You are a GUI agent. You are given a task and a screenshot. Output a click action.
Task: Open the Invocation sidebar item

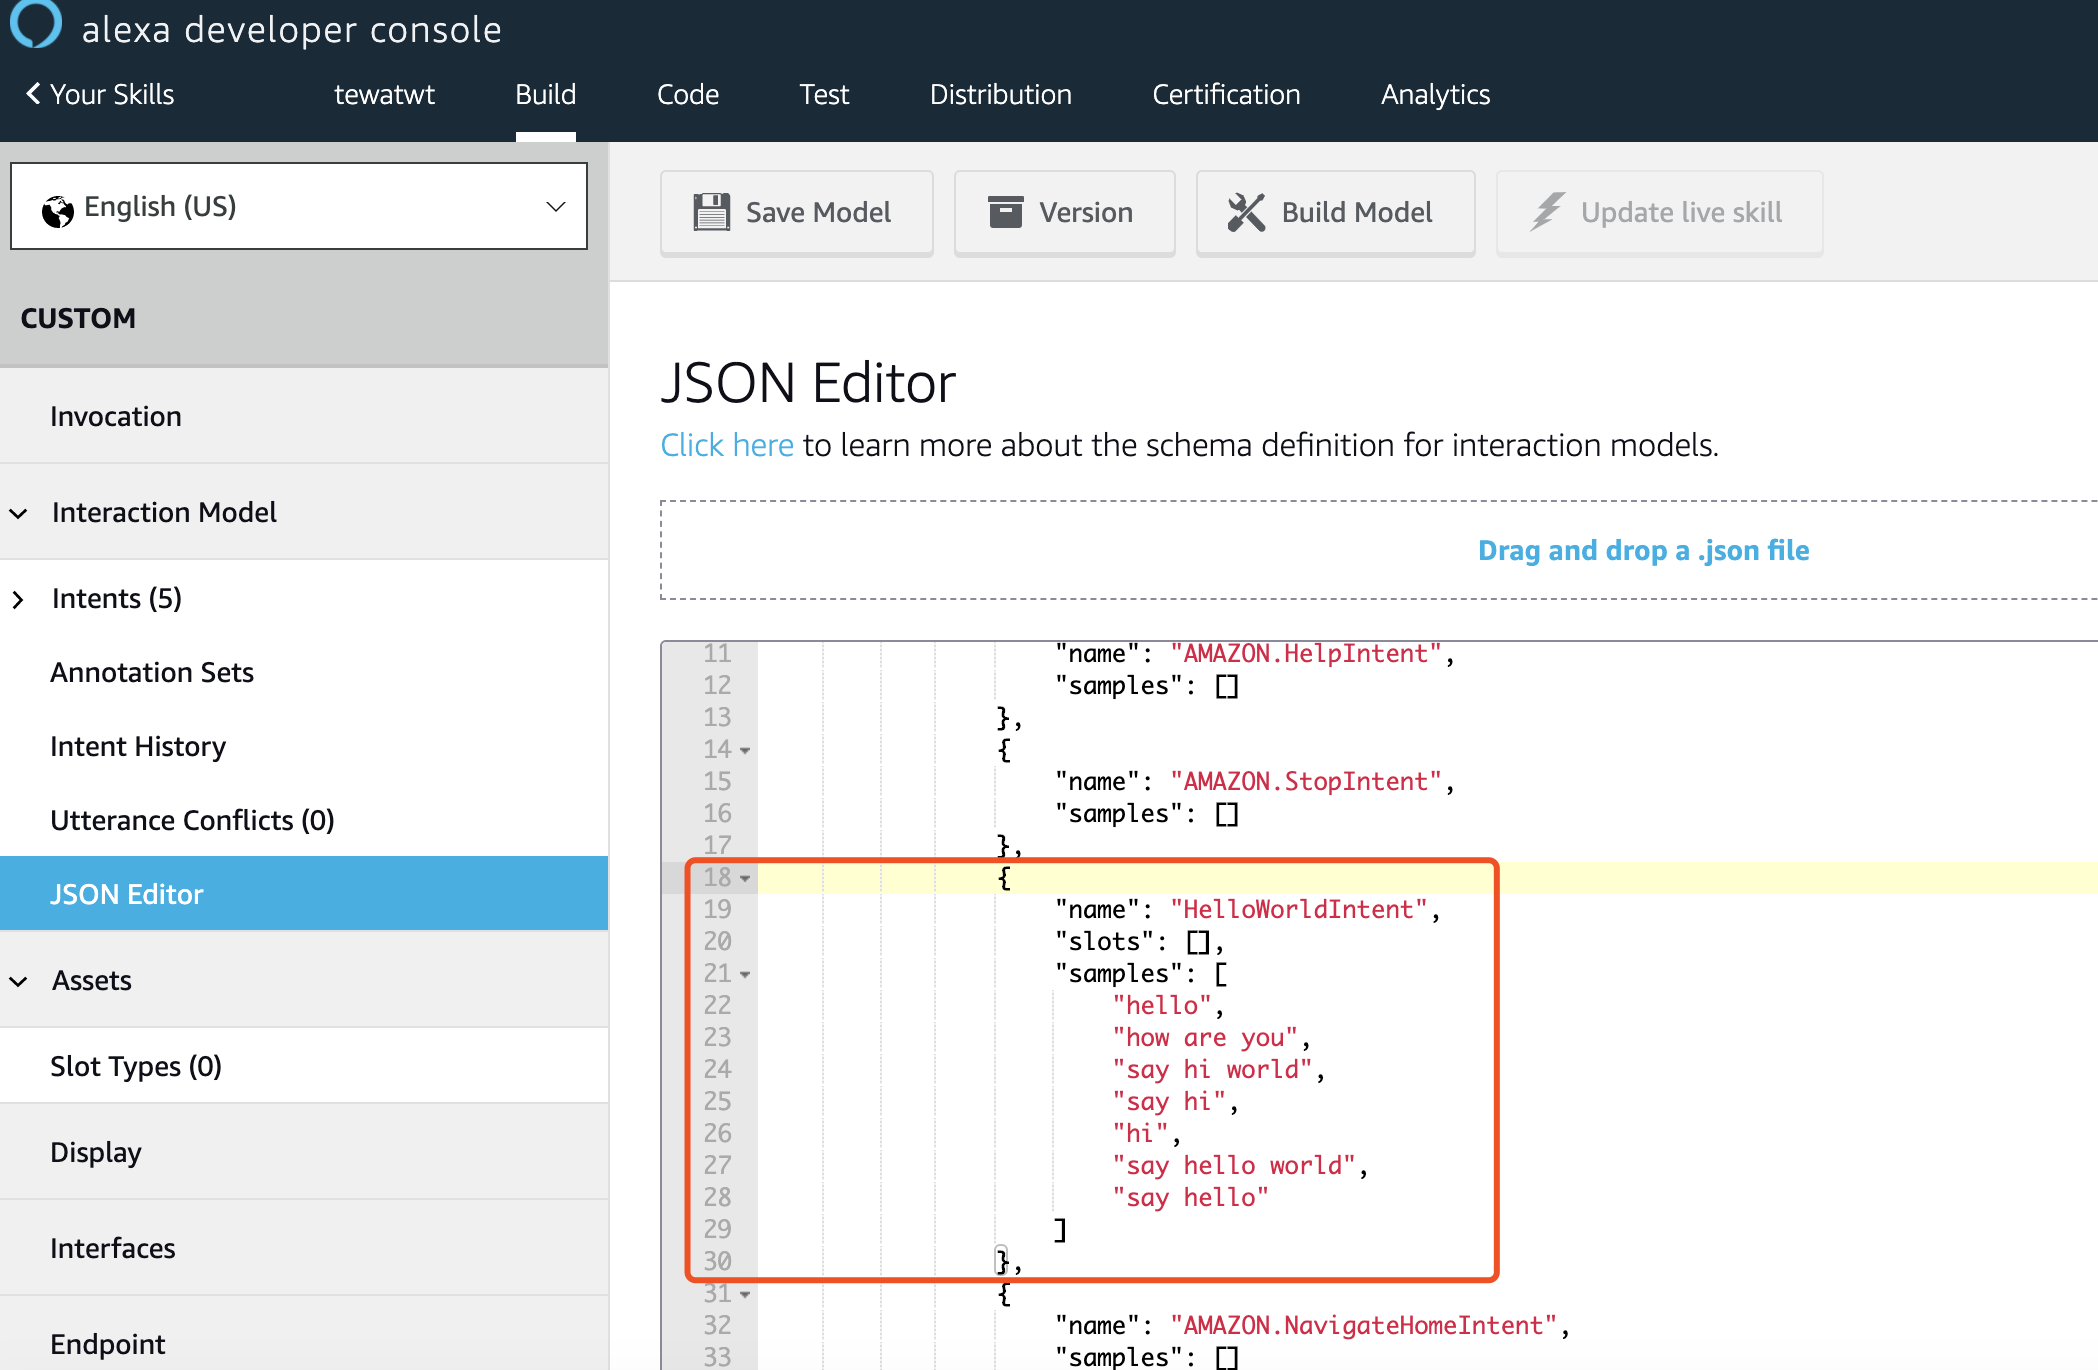pos(304,416)
